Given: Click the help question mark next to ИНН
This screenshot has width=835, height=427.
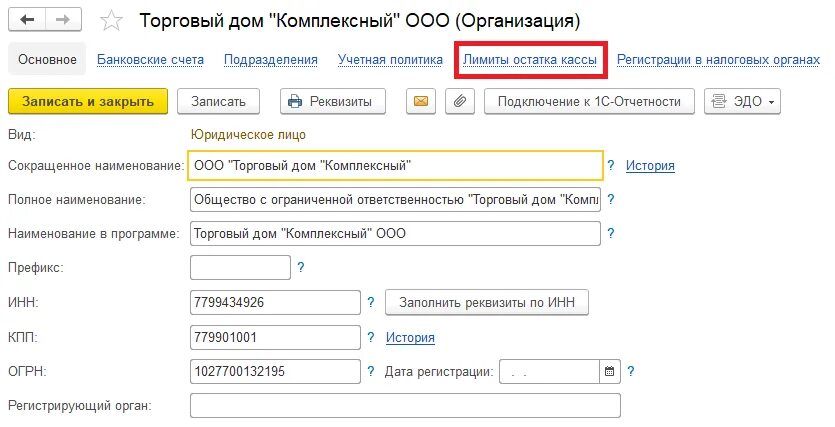Looking at the screenshot, I should point(371,302).
